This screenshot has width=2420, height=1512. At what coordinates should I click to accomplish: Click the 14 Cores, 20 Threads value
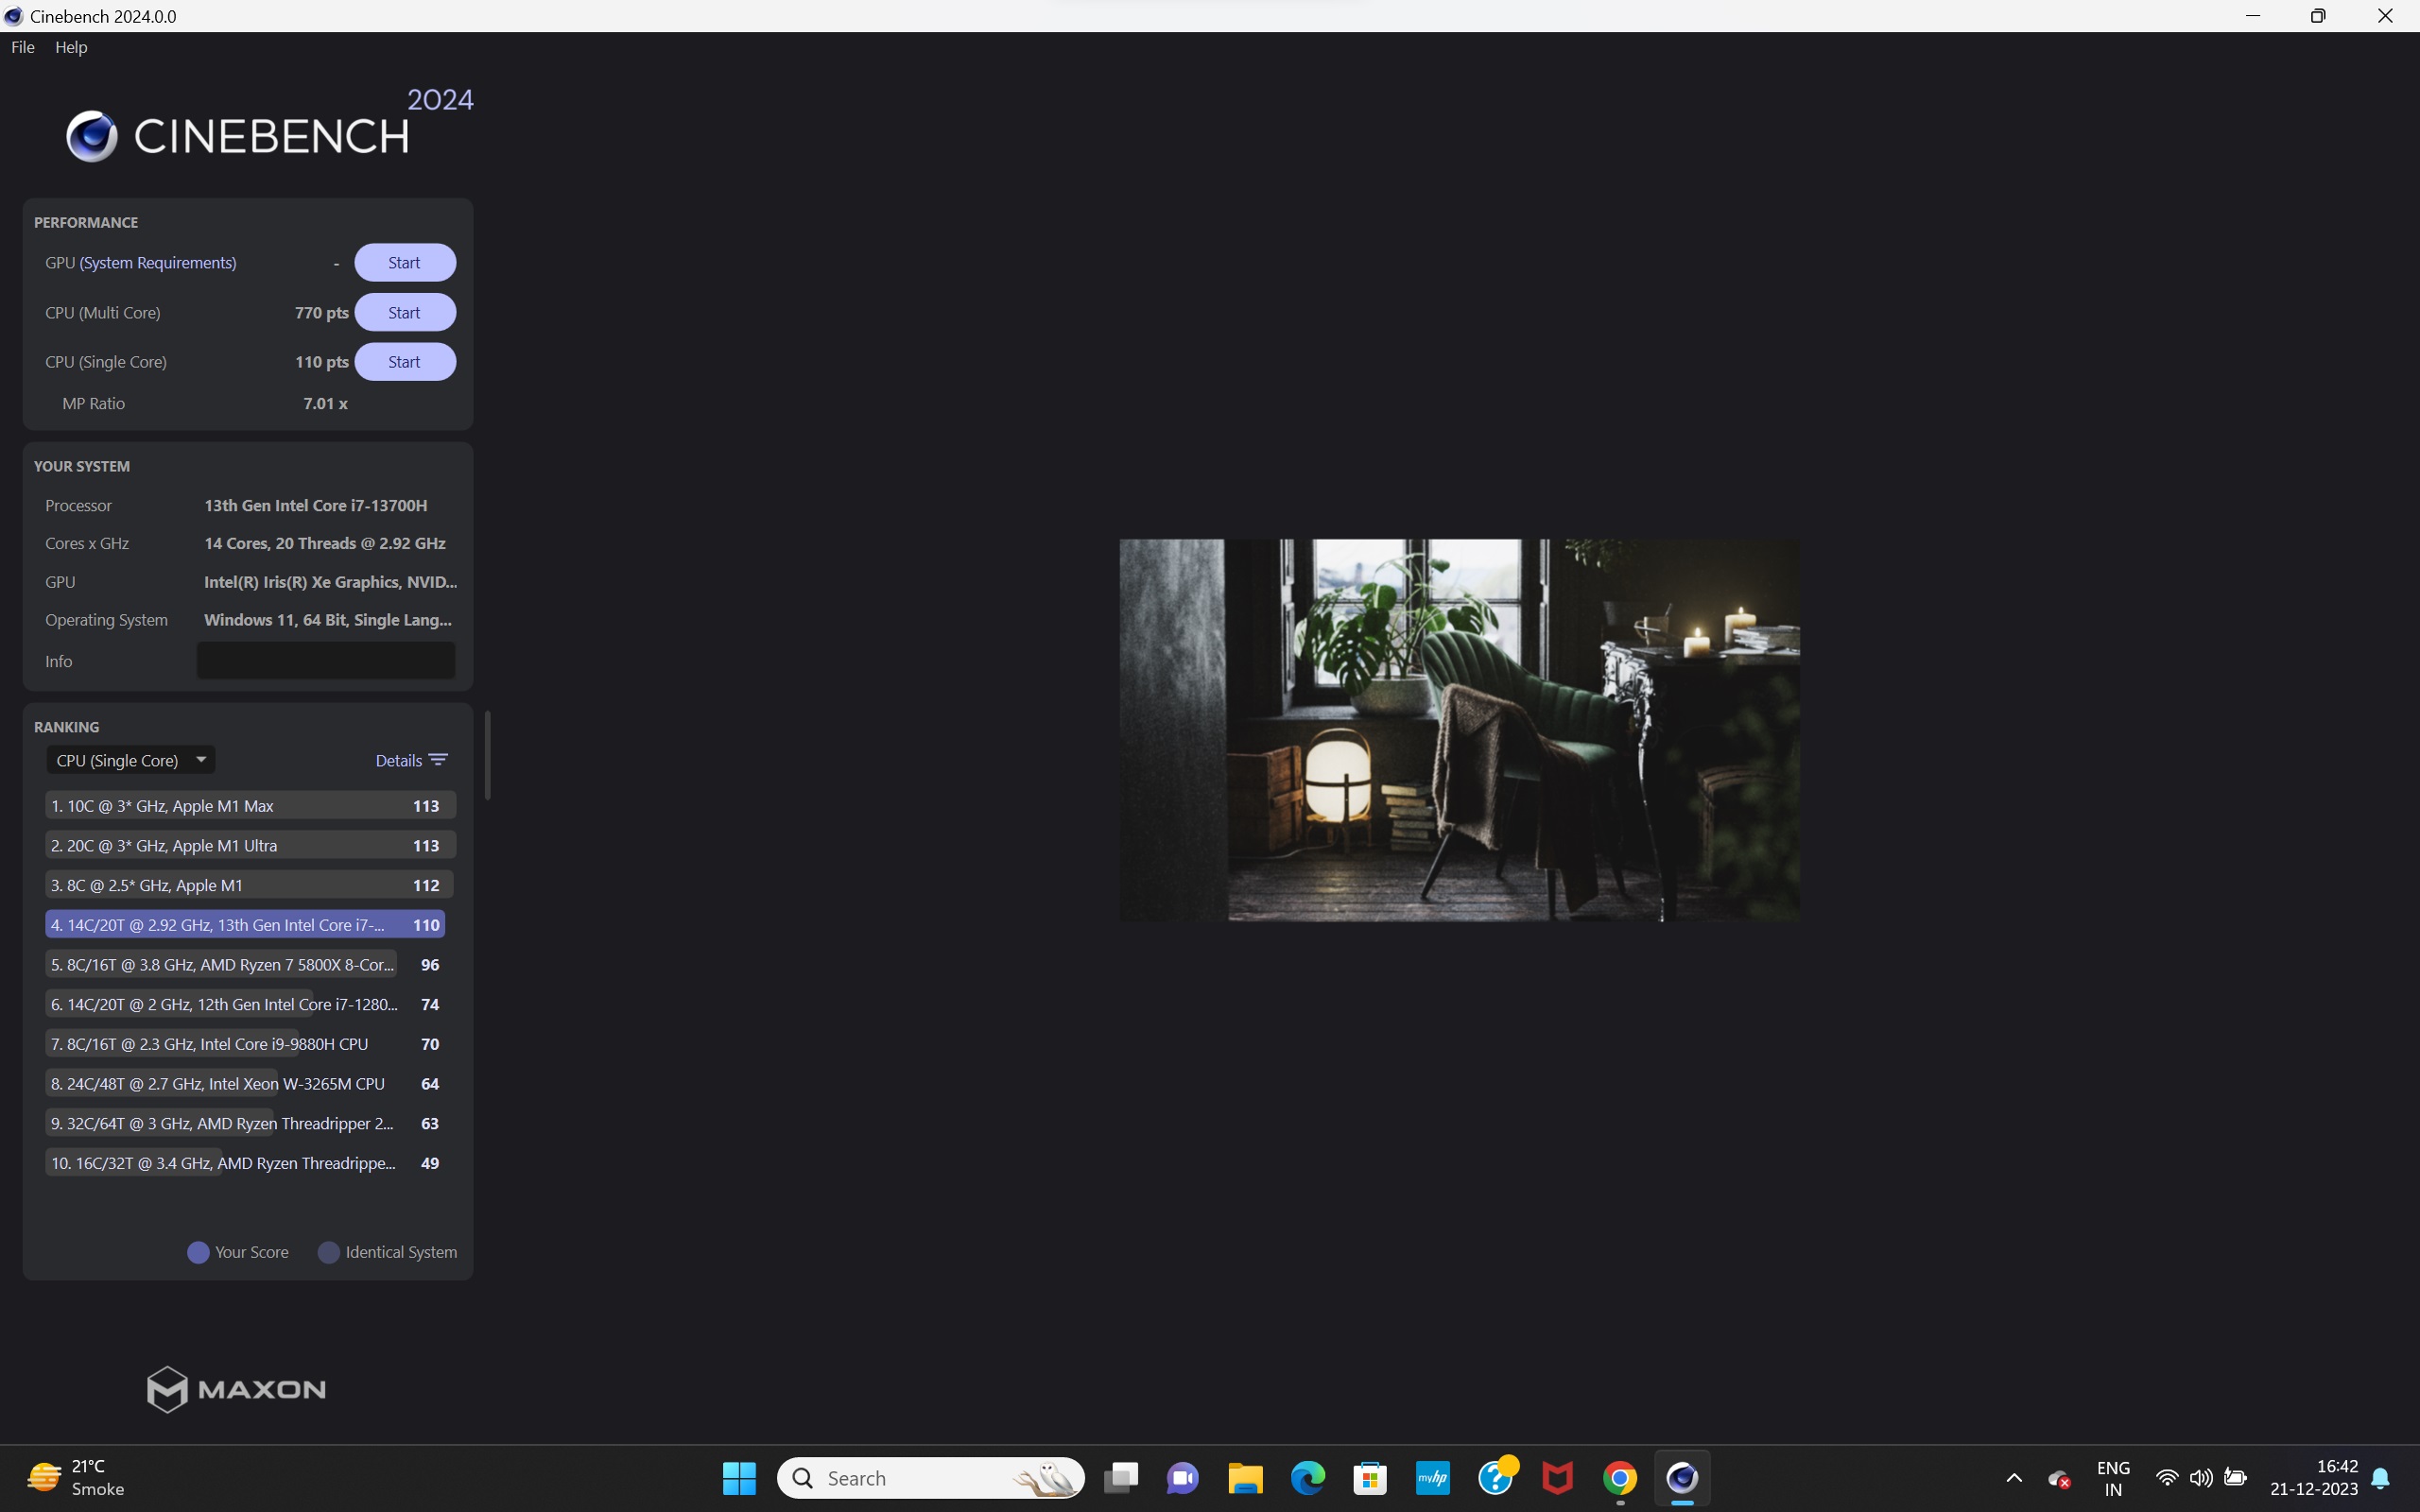click(325, 544)
